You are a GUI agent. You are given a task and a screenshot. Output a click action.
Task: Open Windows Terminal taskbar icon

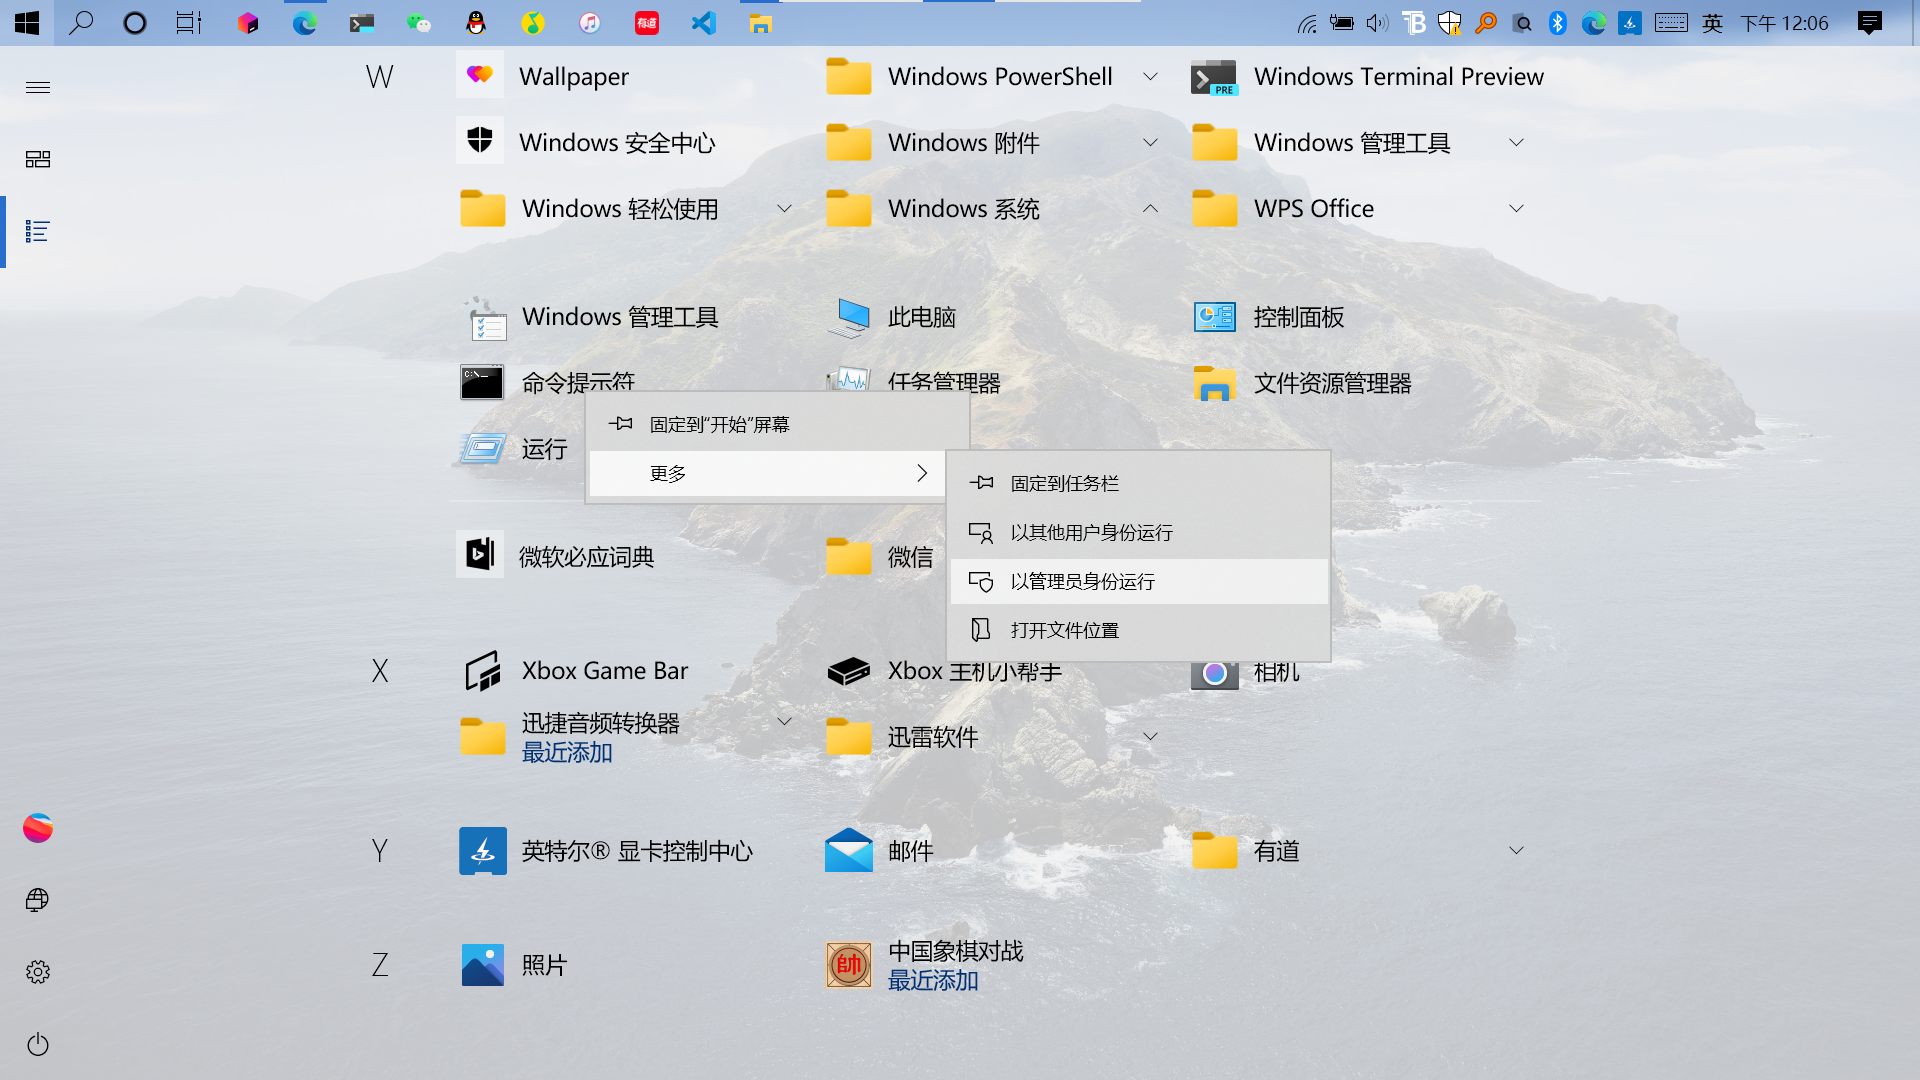point(362,23)
